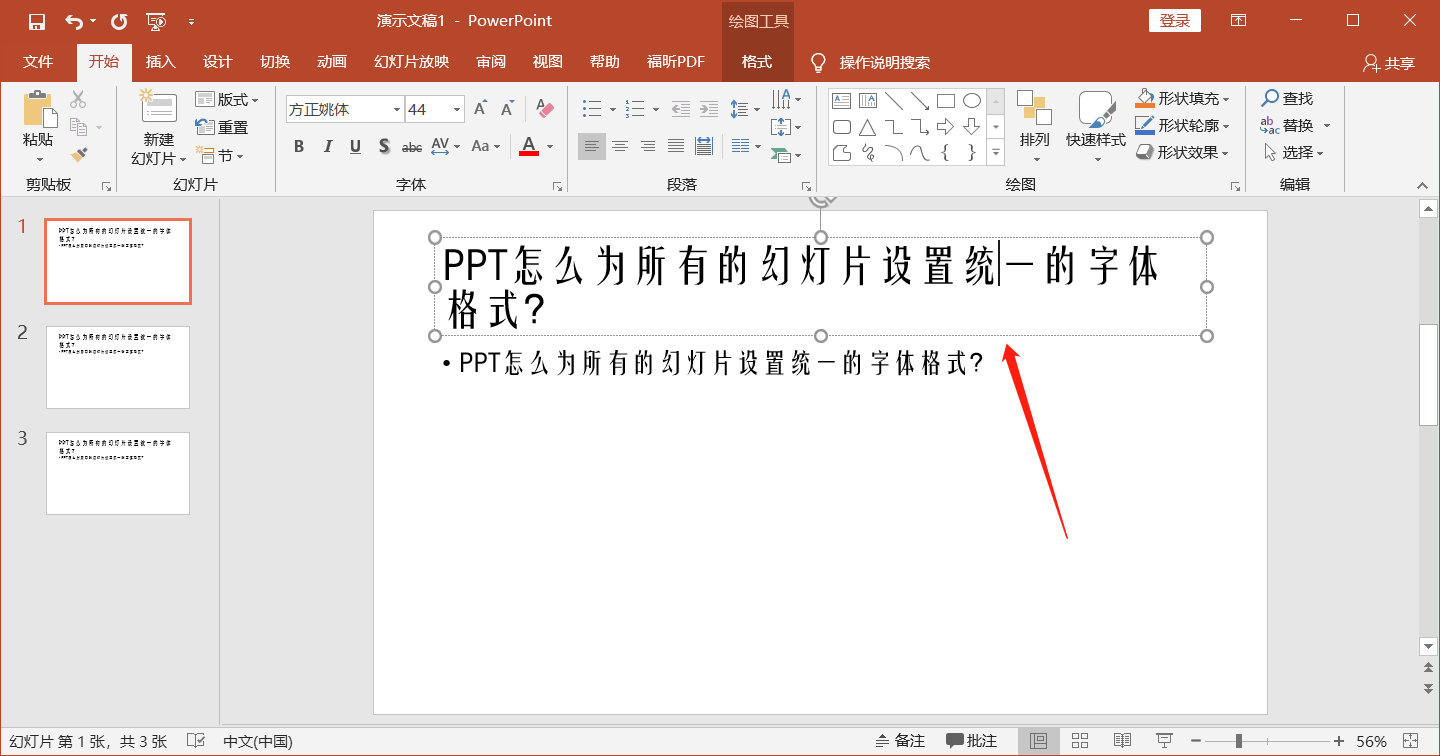Viewport: 1440px width, 756px height.
Task: Pick the straight line shape
Action: coord(894,101)
